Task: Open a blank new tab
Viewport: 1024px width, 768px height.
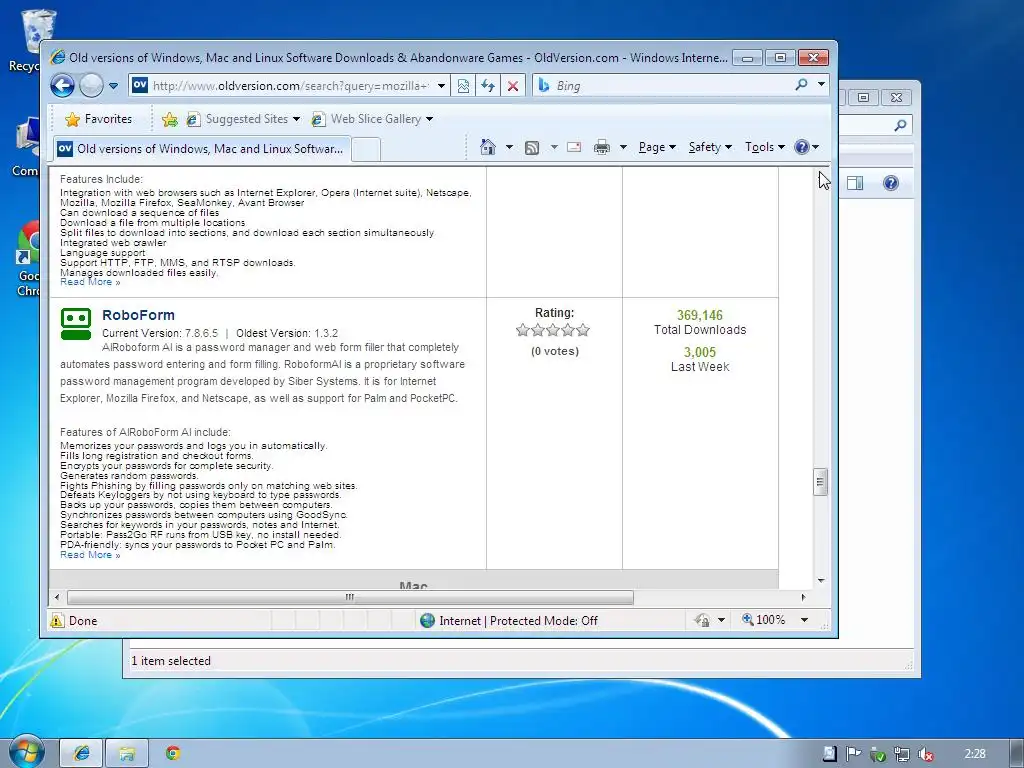Action: (x=366, y=150)
